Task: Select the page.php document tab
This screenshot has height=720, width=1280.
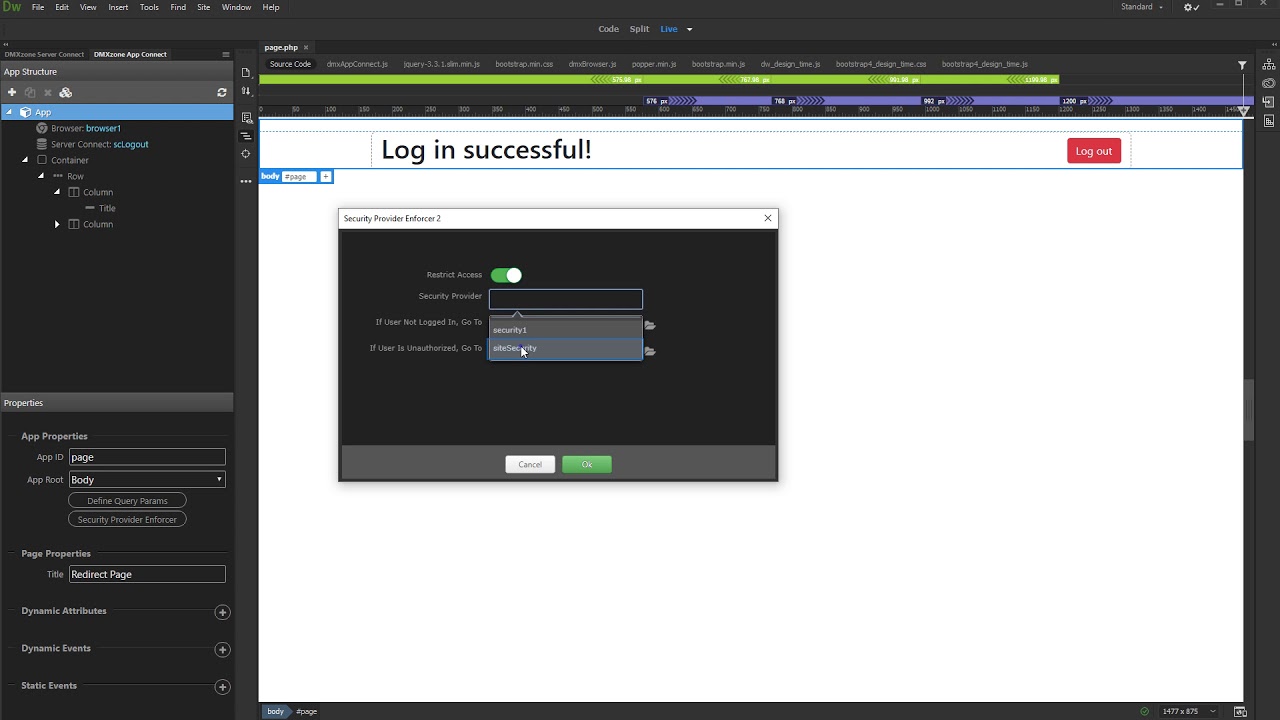Action: click(281, 47)
